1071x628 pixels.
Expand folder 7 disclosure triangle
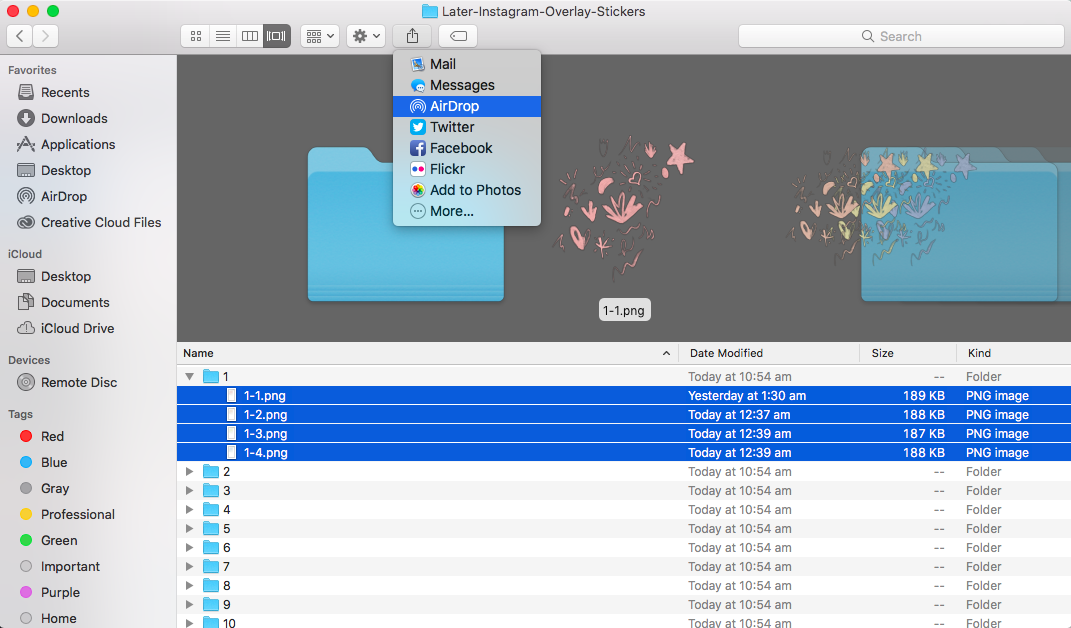[189, 567]
